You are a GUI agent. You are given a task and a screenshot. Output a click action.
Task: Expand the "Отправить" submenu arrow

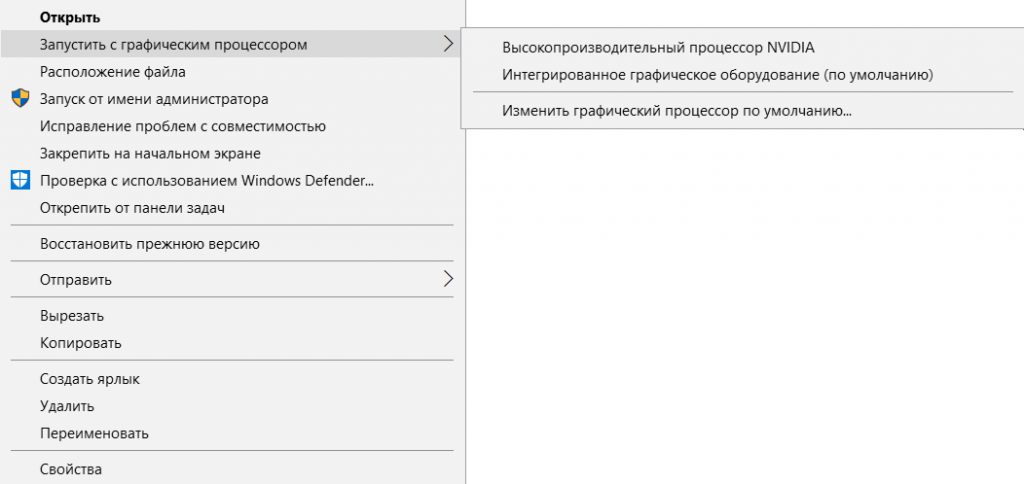tap(447, 279)
